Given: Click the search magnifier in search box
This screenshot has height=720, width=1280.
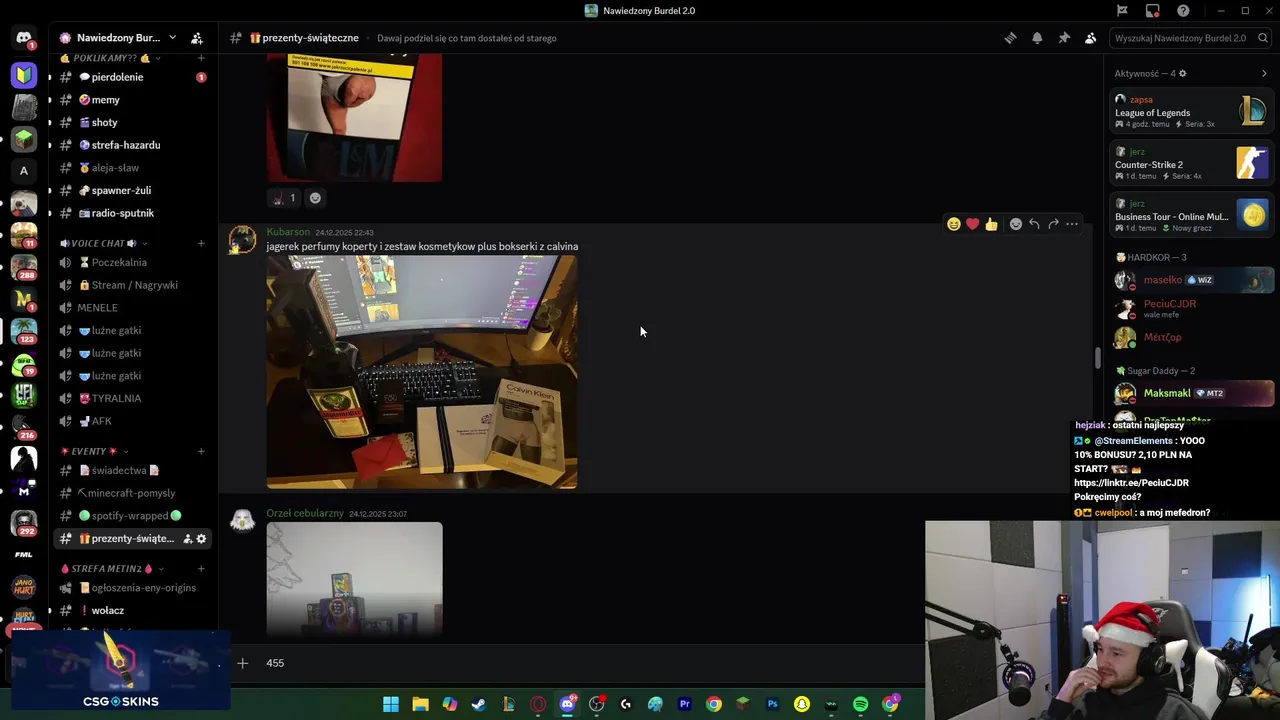Looking at the screenshot, I should (1262, 38).
